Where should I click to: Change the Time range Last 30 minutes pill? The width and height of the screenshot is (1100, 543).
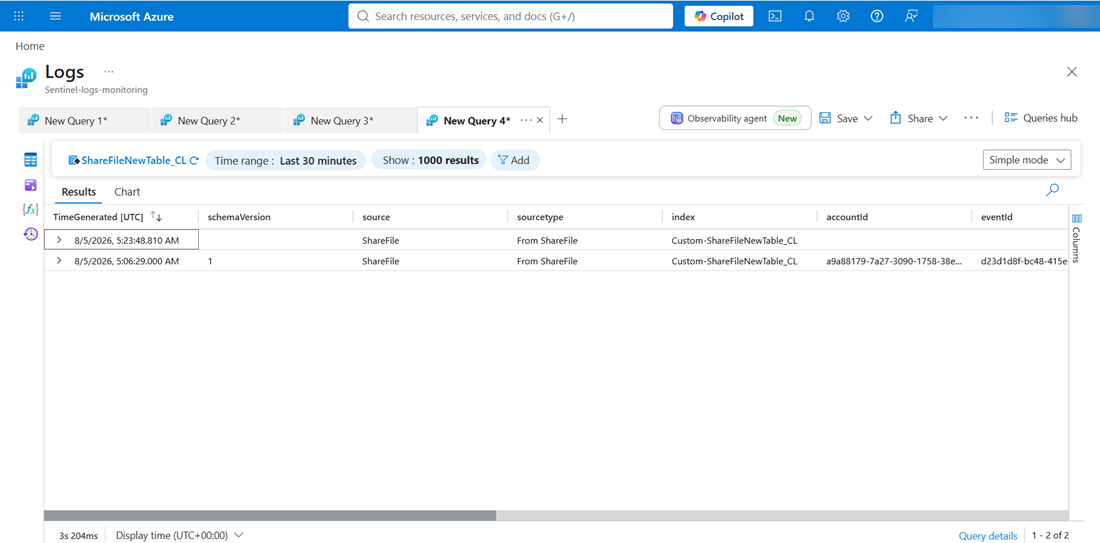coord(286,161)
